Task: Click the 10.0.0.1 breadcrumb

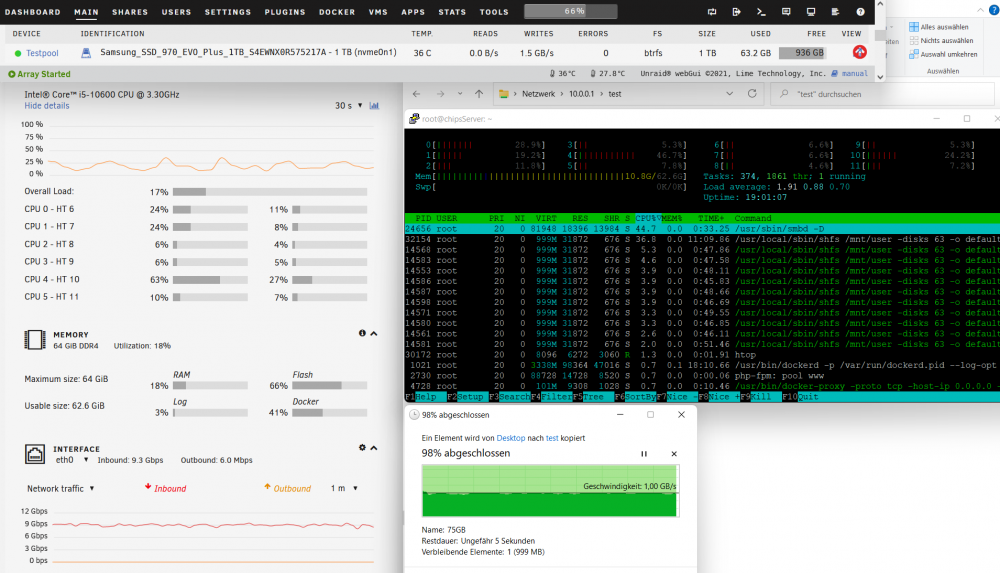Action: pos(581,94)
